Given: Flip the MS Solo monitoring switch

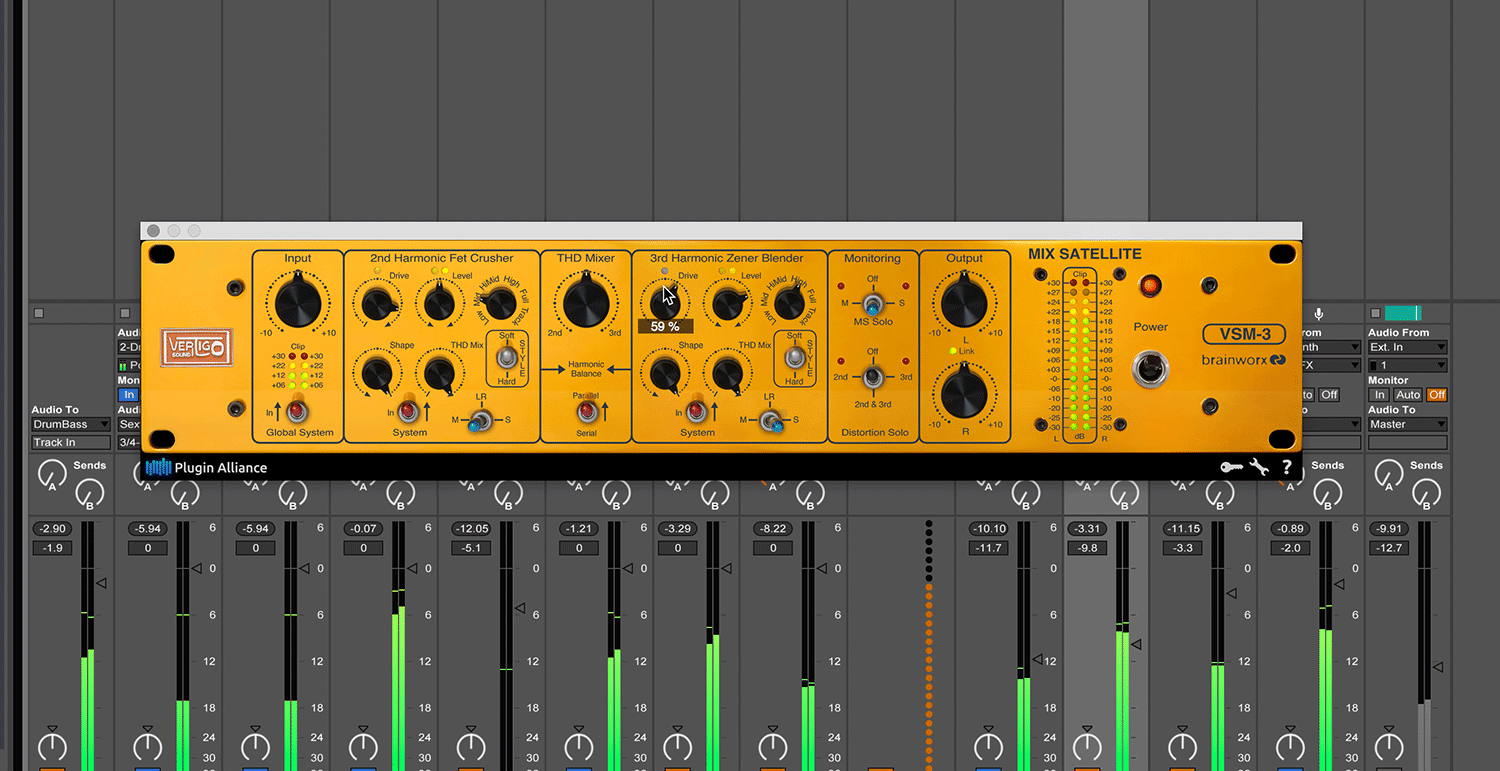Looking at the screenshot, I should point(873,304).
